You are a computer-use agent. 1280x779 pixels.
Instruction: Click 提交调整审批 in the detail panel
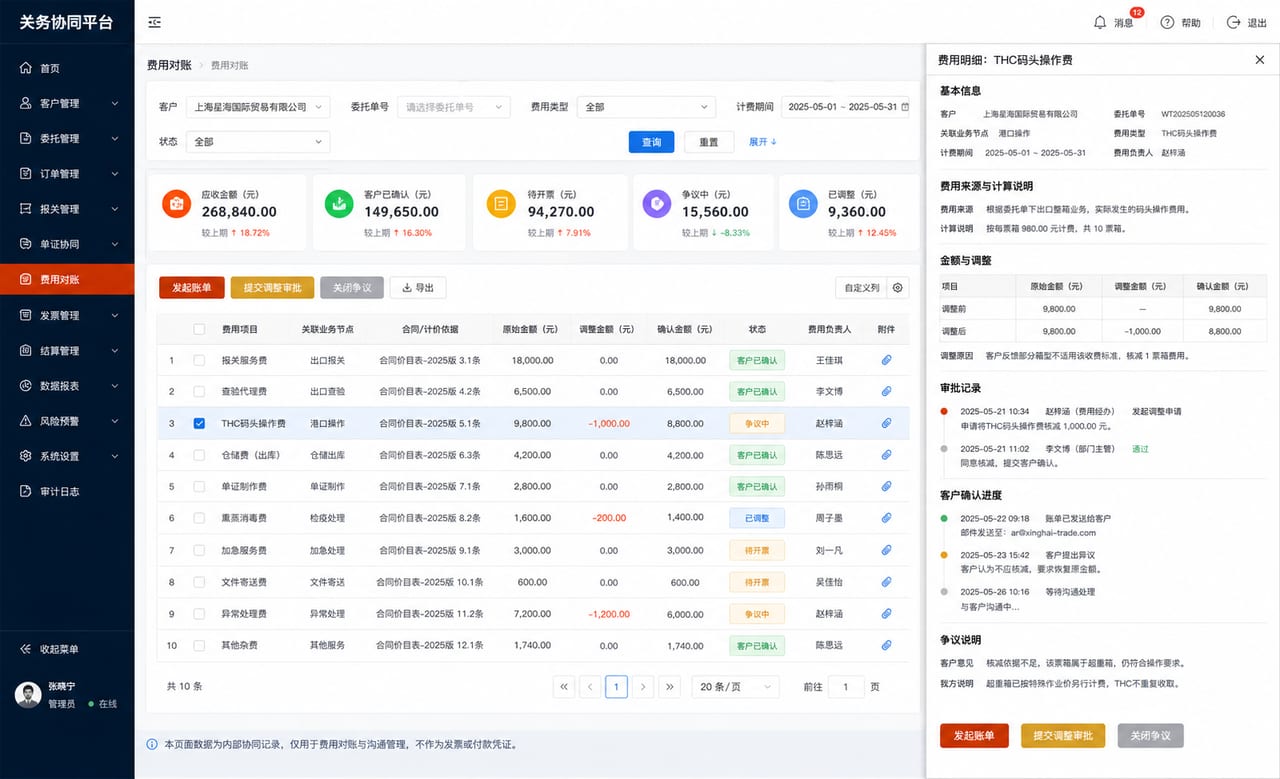pyautogui.click(x=1063, y=735)
